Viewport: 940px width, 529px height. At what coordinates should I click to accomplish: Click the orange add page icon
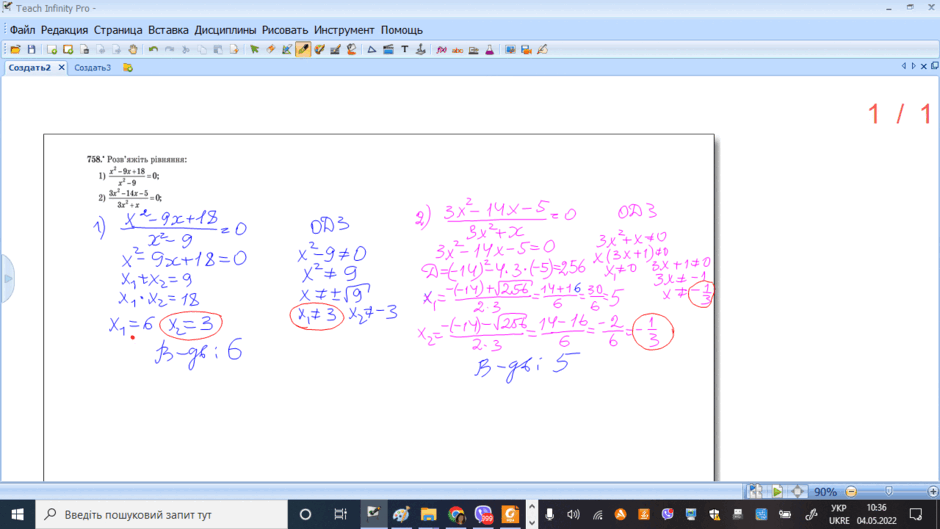pos(68,50)
